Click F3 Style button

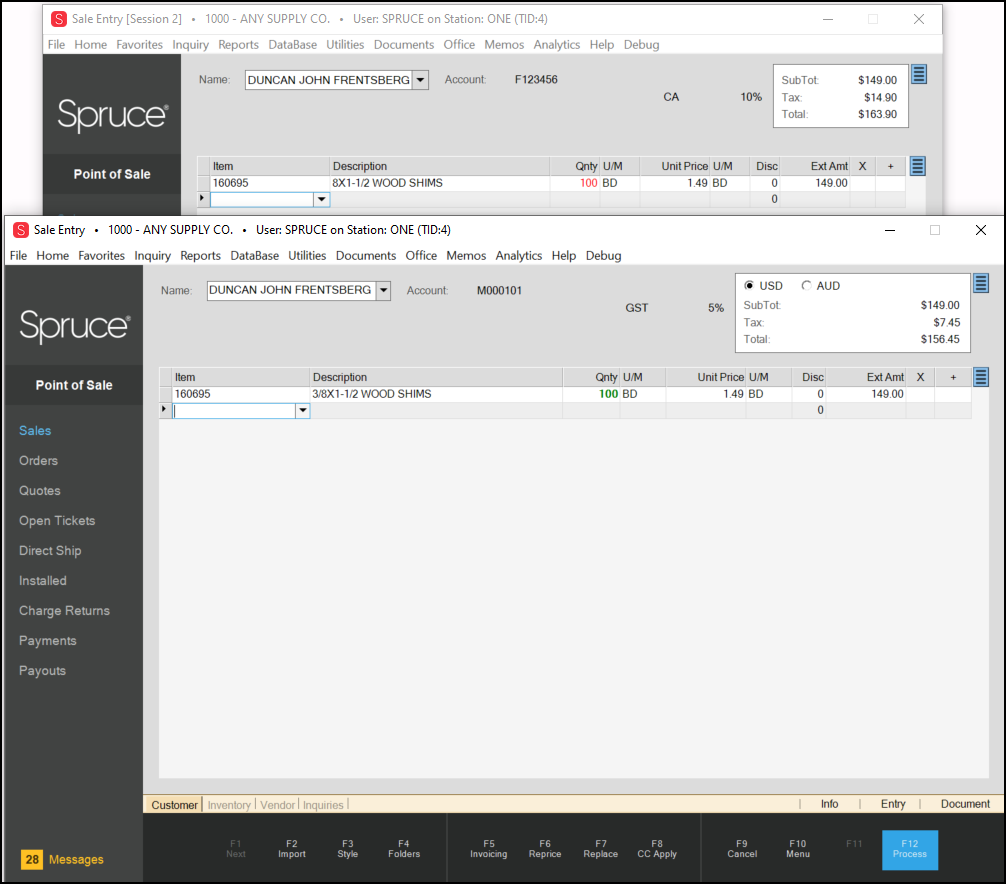click(x=348, y=849)
